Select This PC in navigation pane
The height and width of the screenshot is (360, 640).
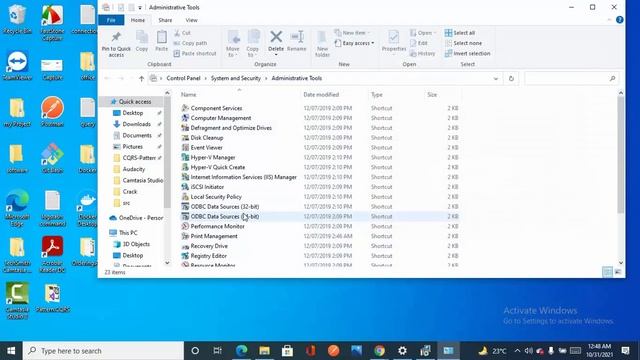coord(128,233)
